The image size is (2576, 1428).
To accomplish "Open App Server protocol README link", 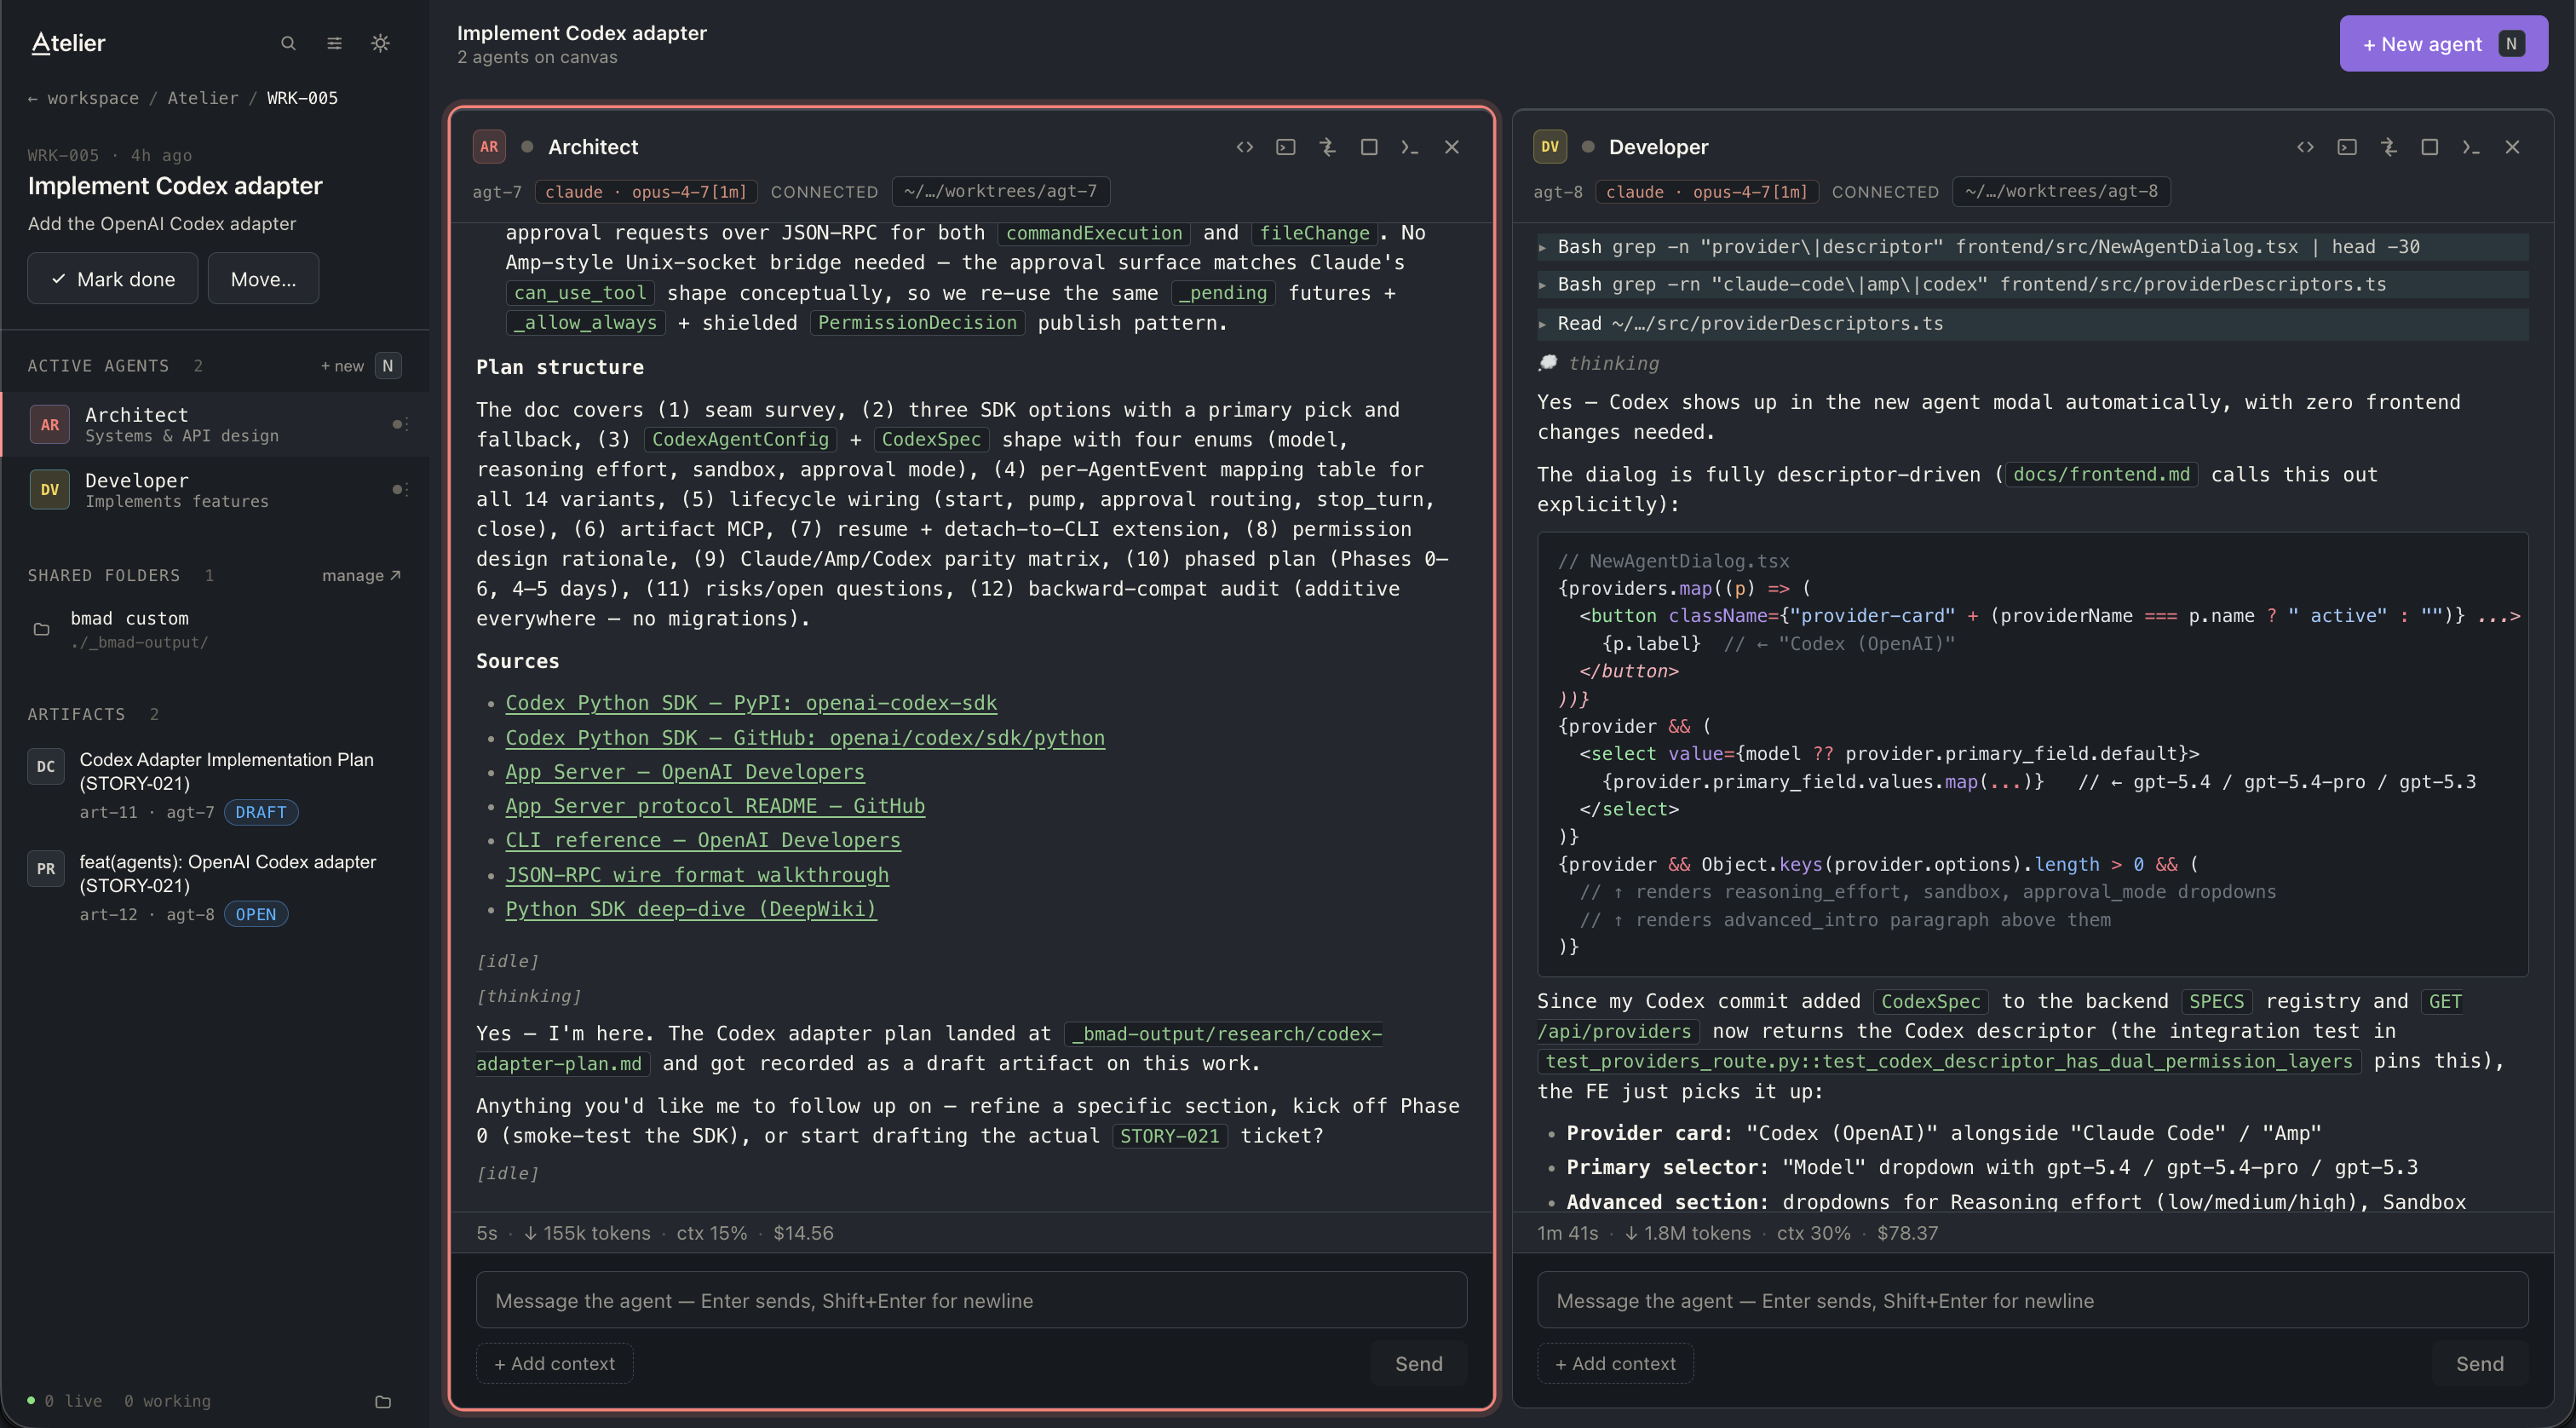I will pyautogui.click(x=715, y=806).
